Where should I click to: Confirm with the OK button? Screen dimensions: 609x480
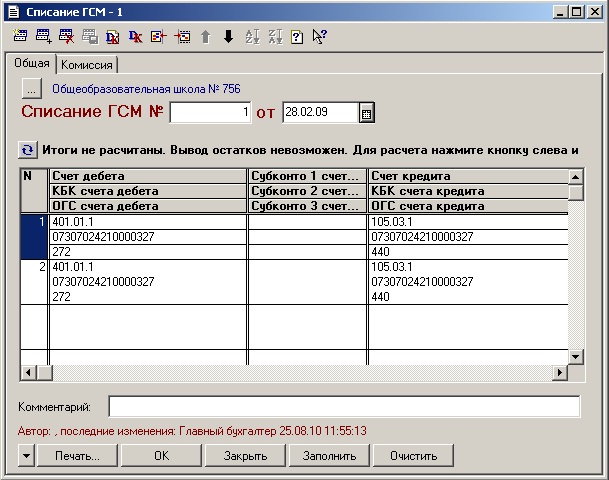click(x=161, y=456)
